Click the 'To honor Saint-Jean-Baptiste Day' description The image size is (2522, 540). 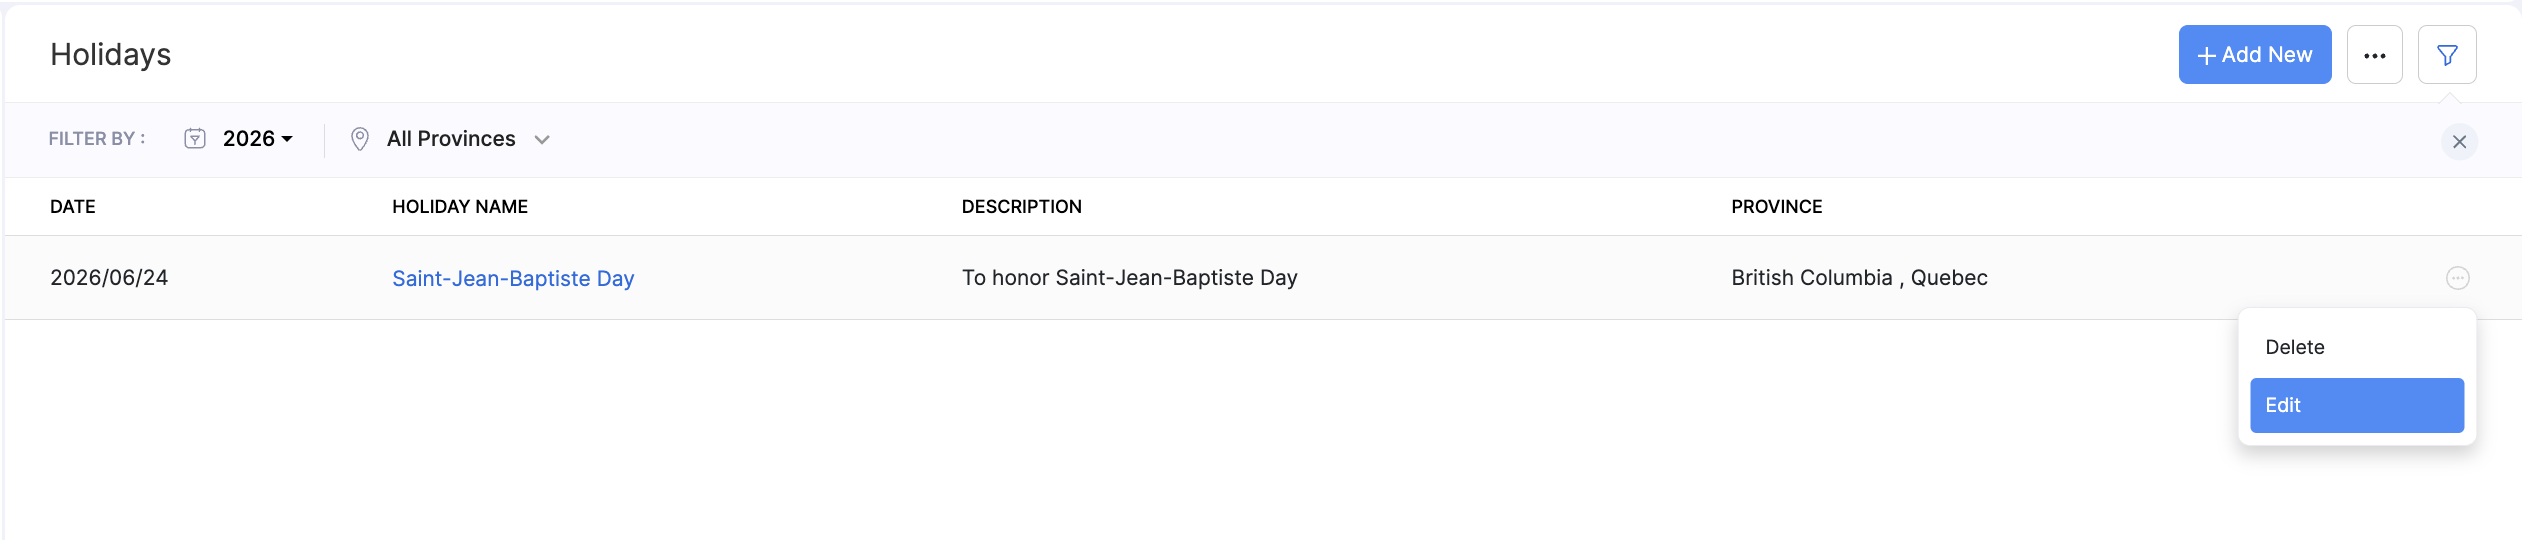point(1129,278)
